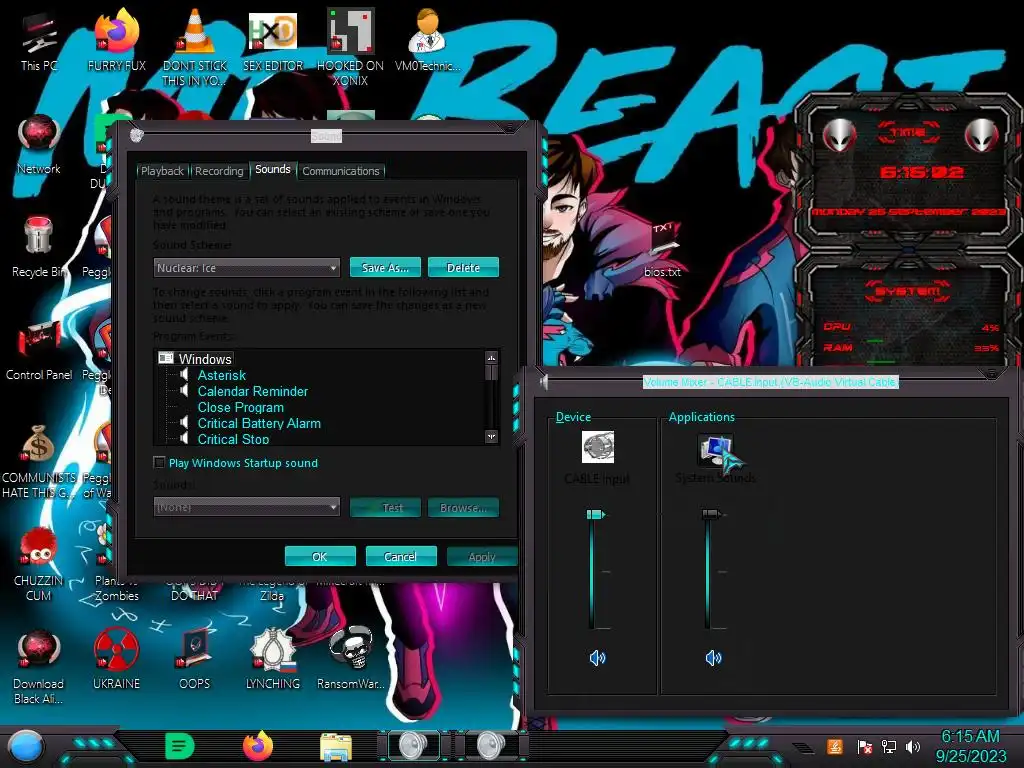
Task: Click the CABLE Input device icon
Action: tap(598, 447)
